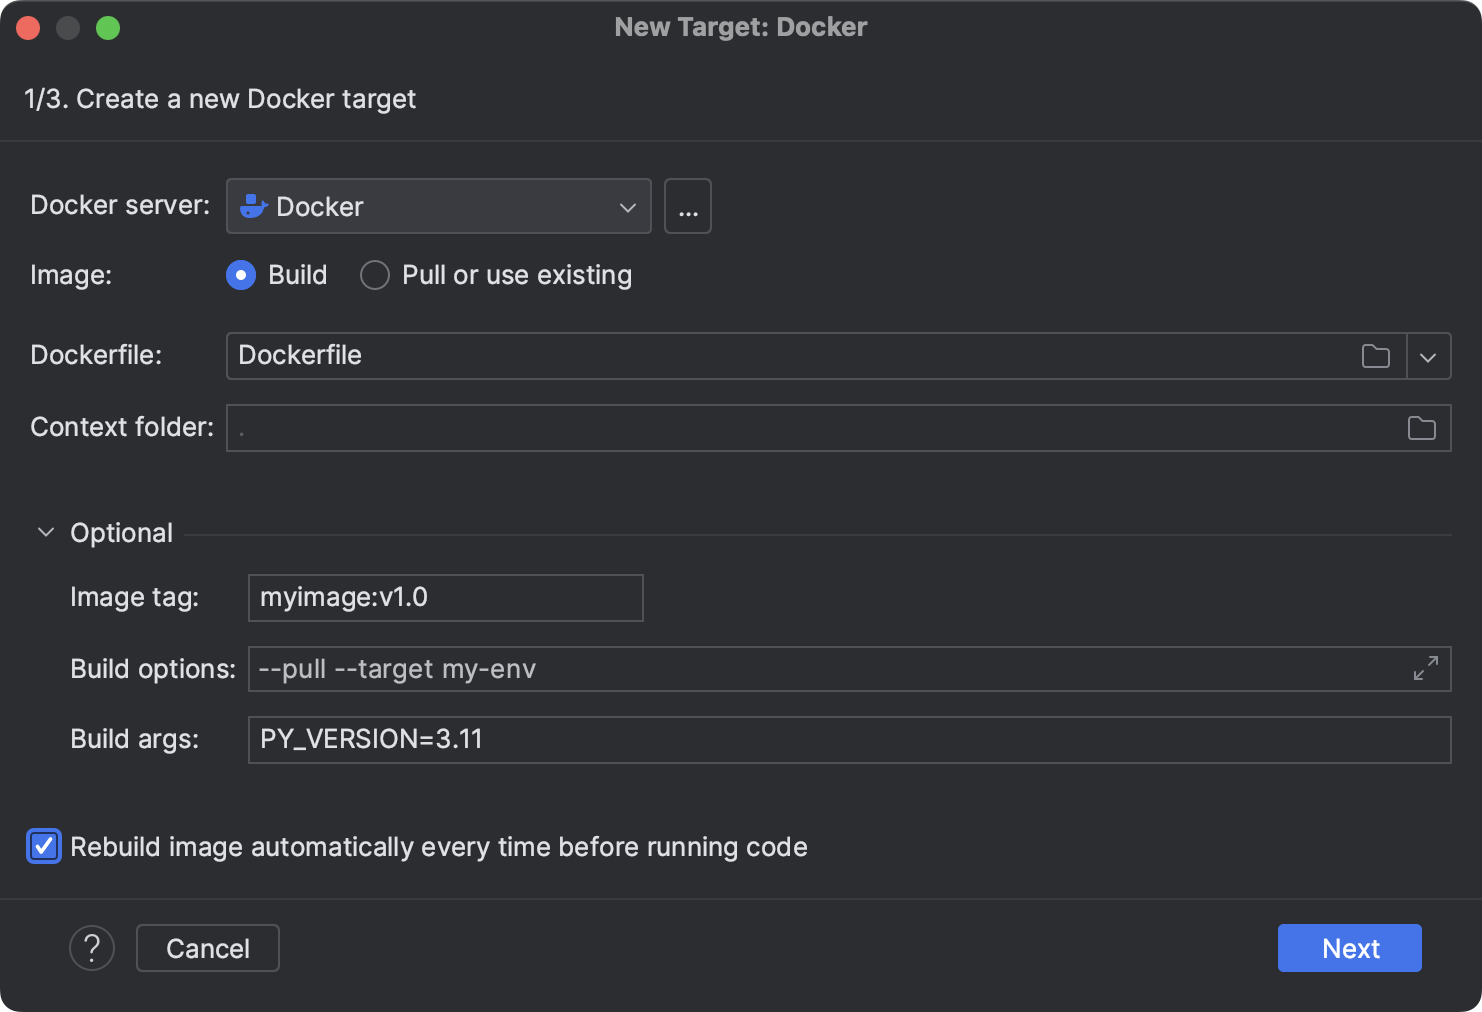This screenshot has height=1012, width=1482.
Task: Disable automatic image rebuild before running code
Action: (x=43, y=847)
